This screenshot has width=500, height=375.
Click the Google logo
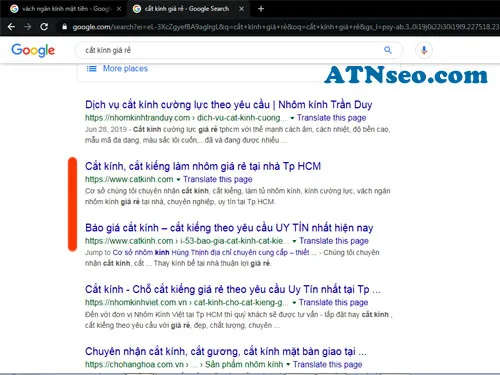(33, 50)
